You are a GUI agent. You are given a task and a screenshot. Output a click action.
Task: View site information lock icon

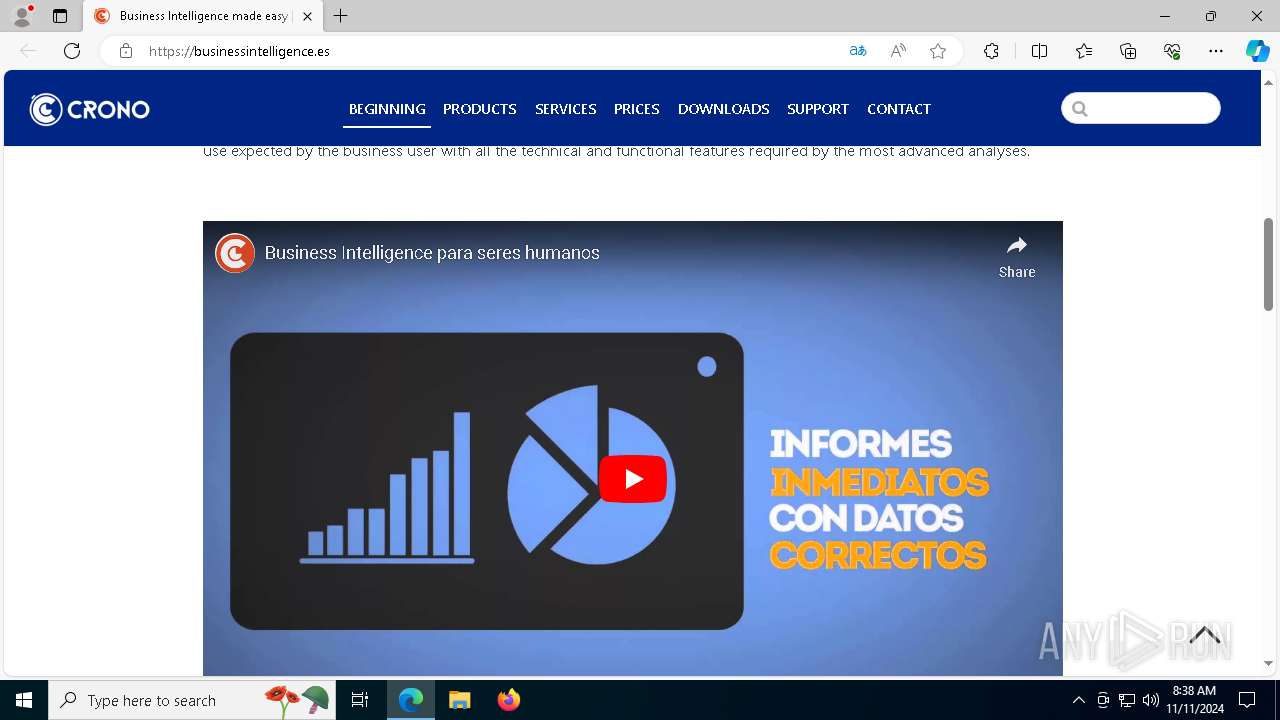[125, 51]
